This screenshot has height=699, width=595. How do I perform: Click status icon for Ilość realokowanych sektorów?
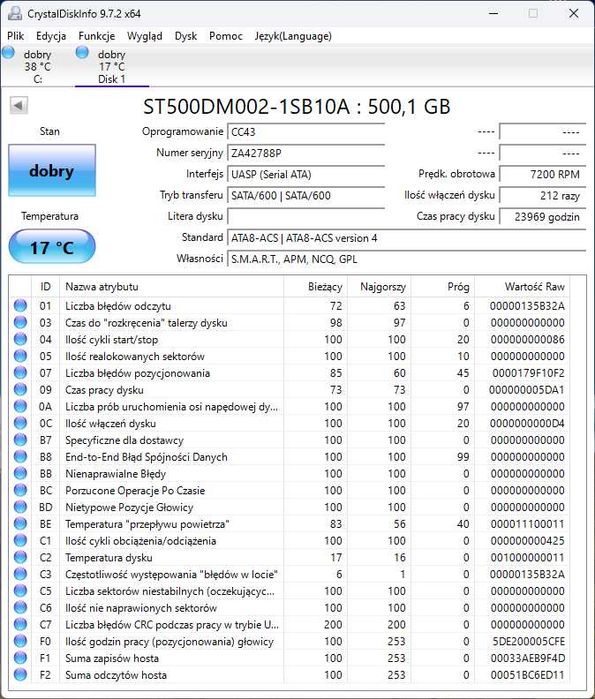tap(20, 356)
